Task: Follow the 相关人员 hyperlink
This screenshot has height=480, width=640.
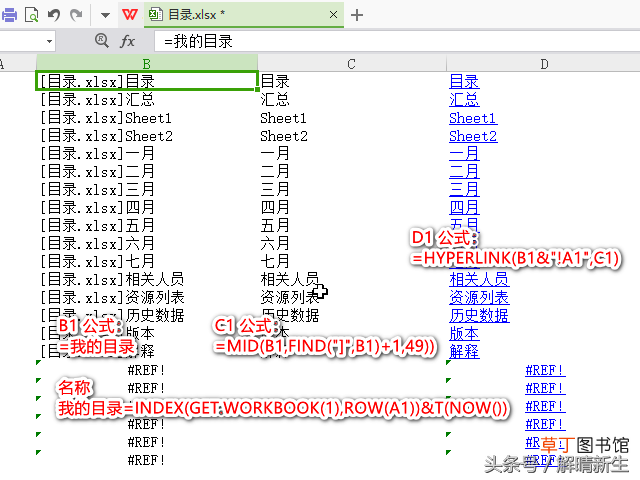Action: [479, 280]
